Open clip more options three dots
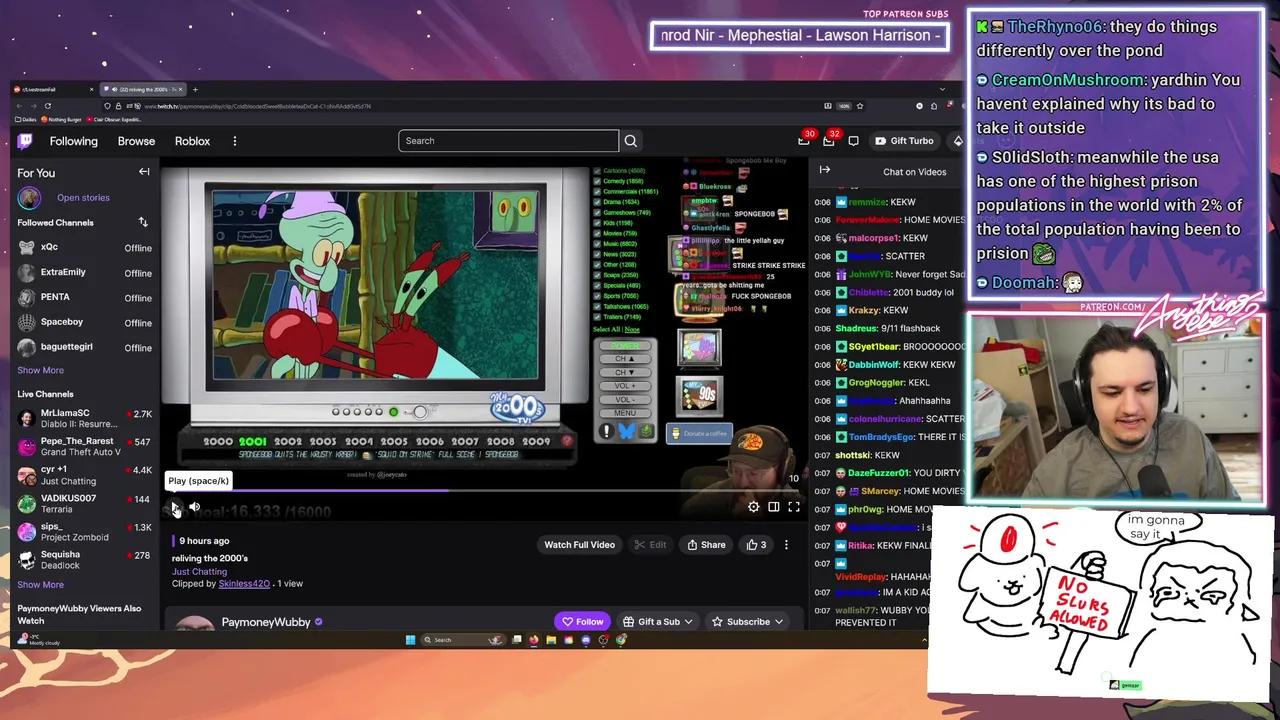The image size is (1280, 720). 786,545
